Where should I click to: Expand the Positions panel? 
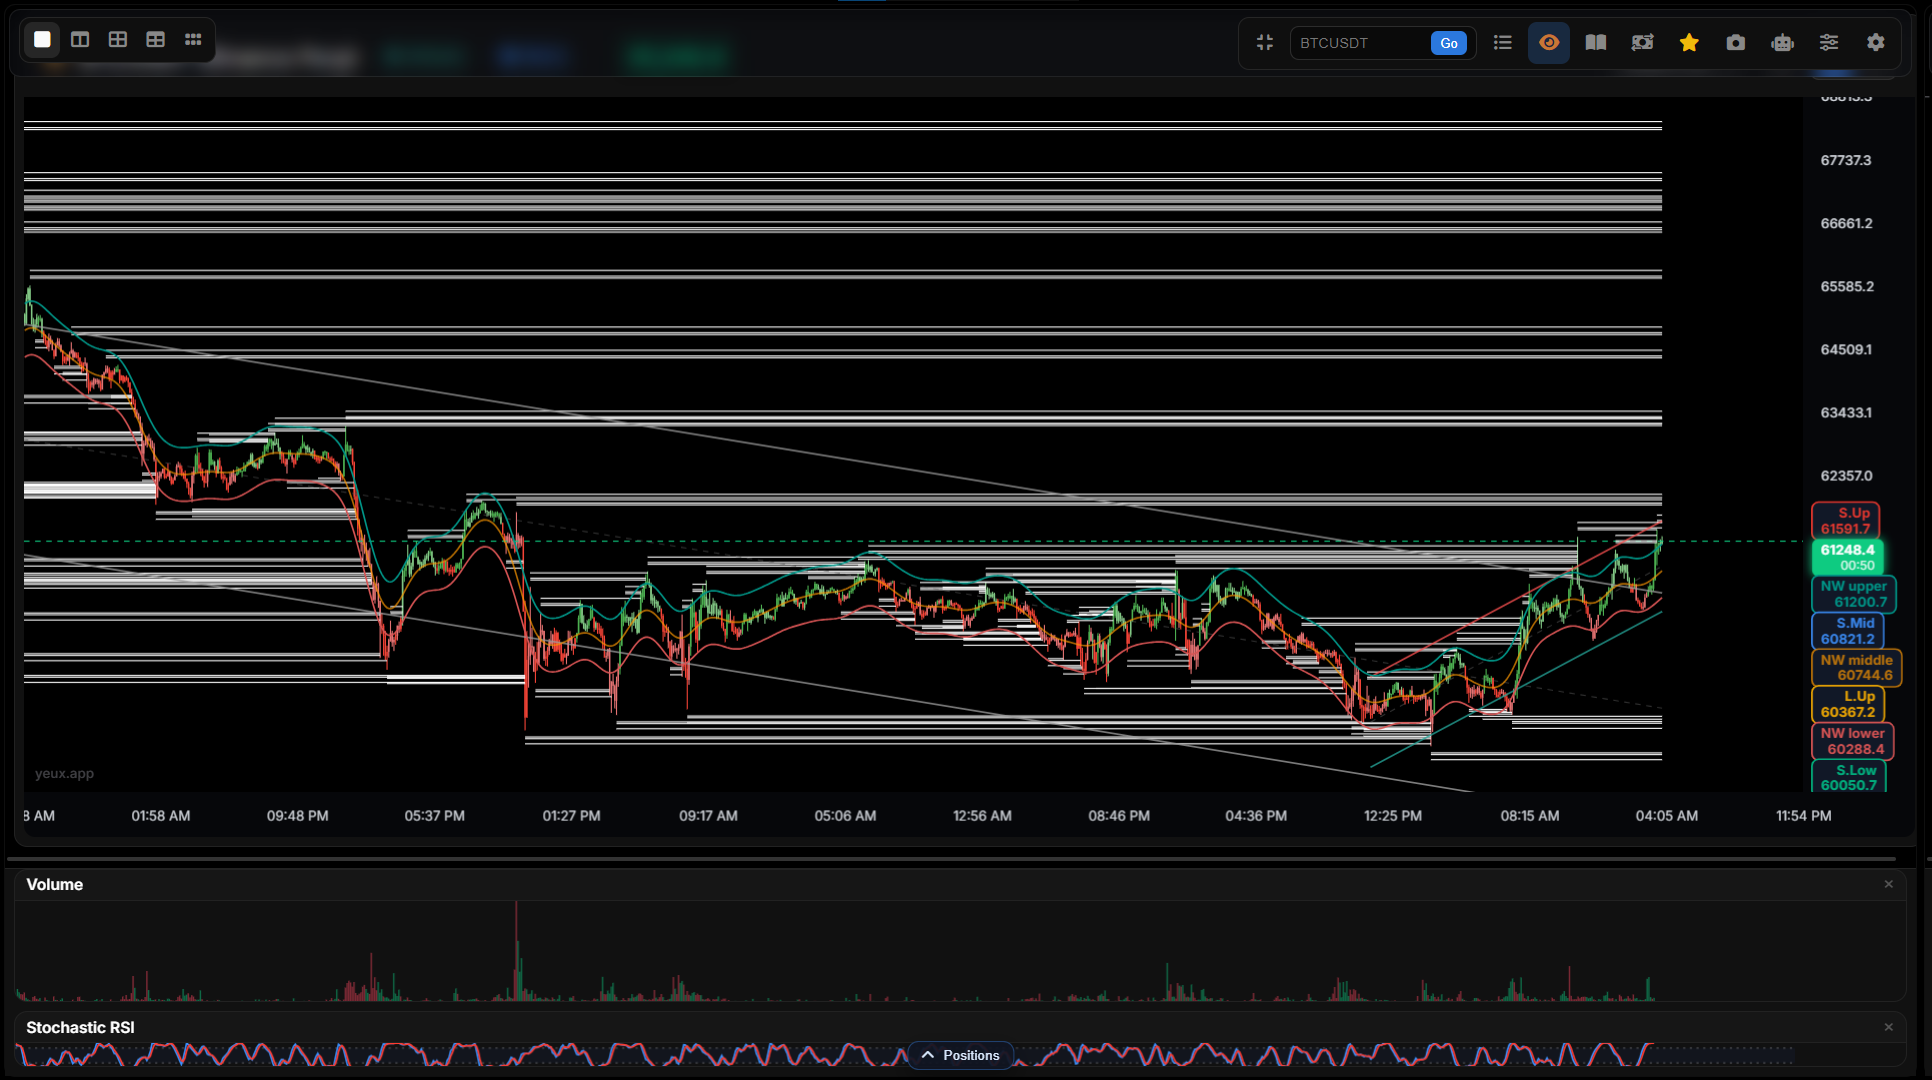(x=961, y=1055)
